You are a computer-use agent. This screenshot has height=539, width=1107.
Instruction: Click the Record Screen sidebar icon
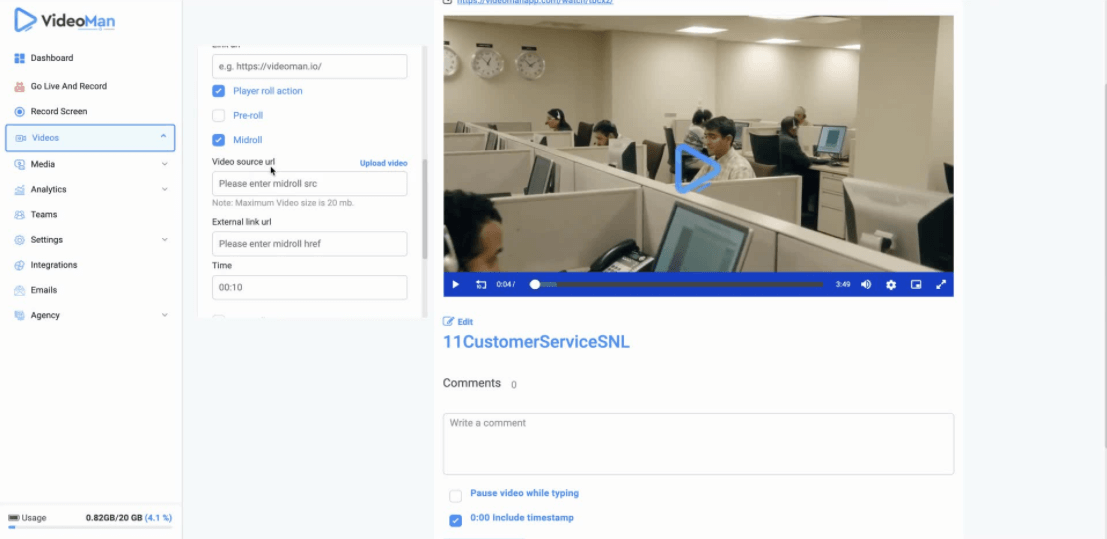click(20, 112)
